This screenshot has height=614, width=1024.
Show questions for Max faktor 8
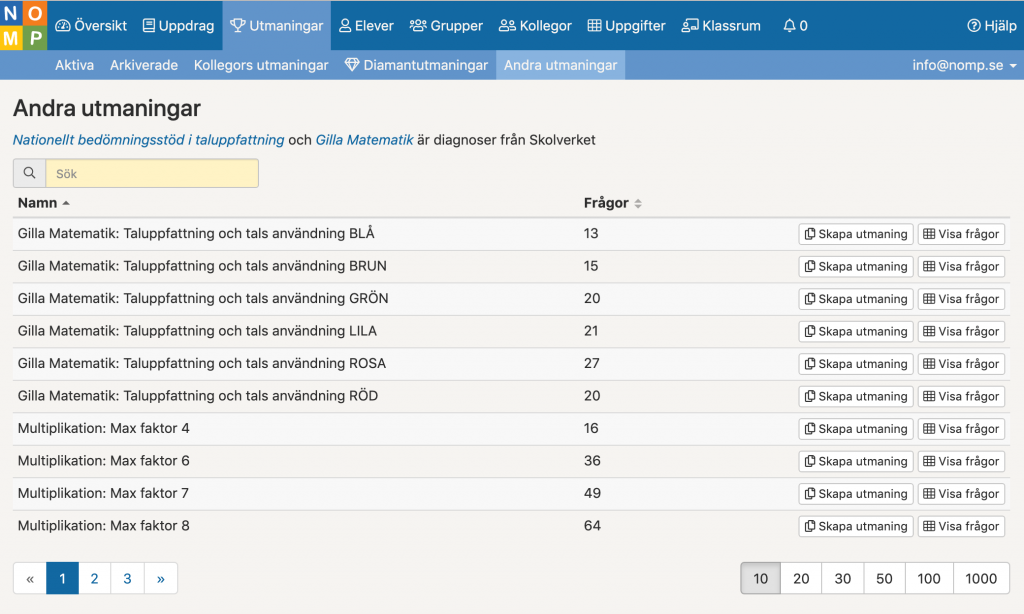point(961,526)
